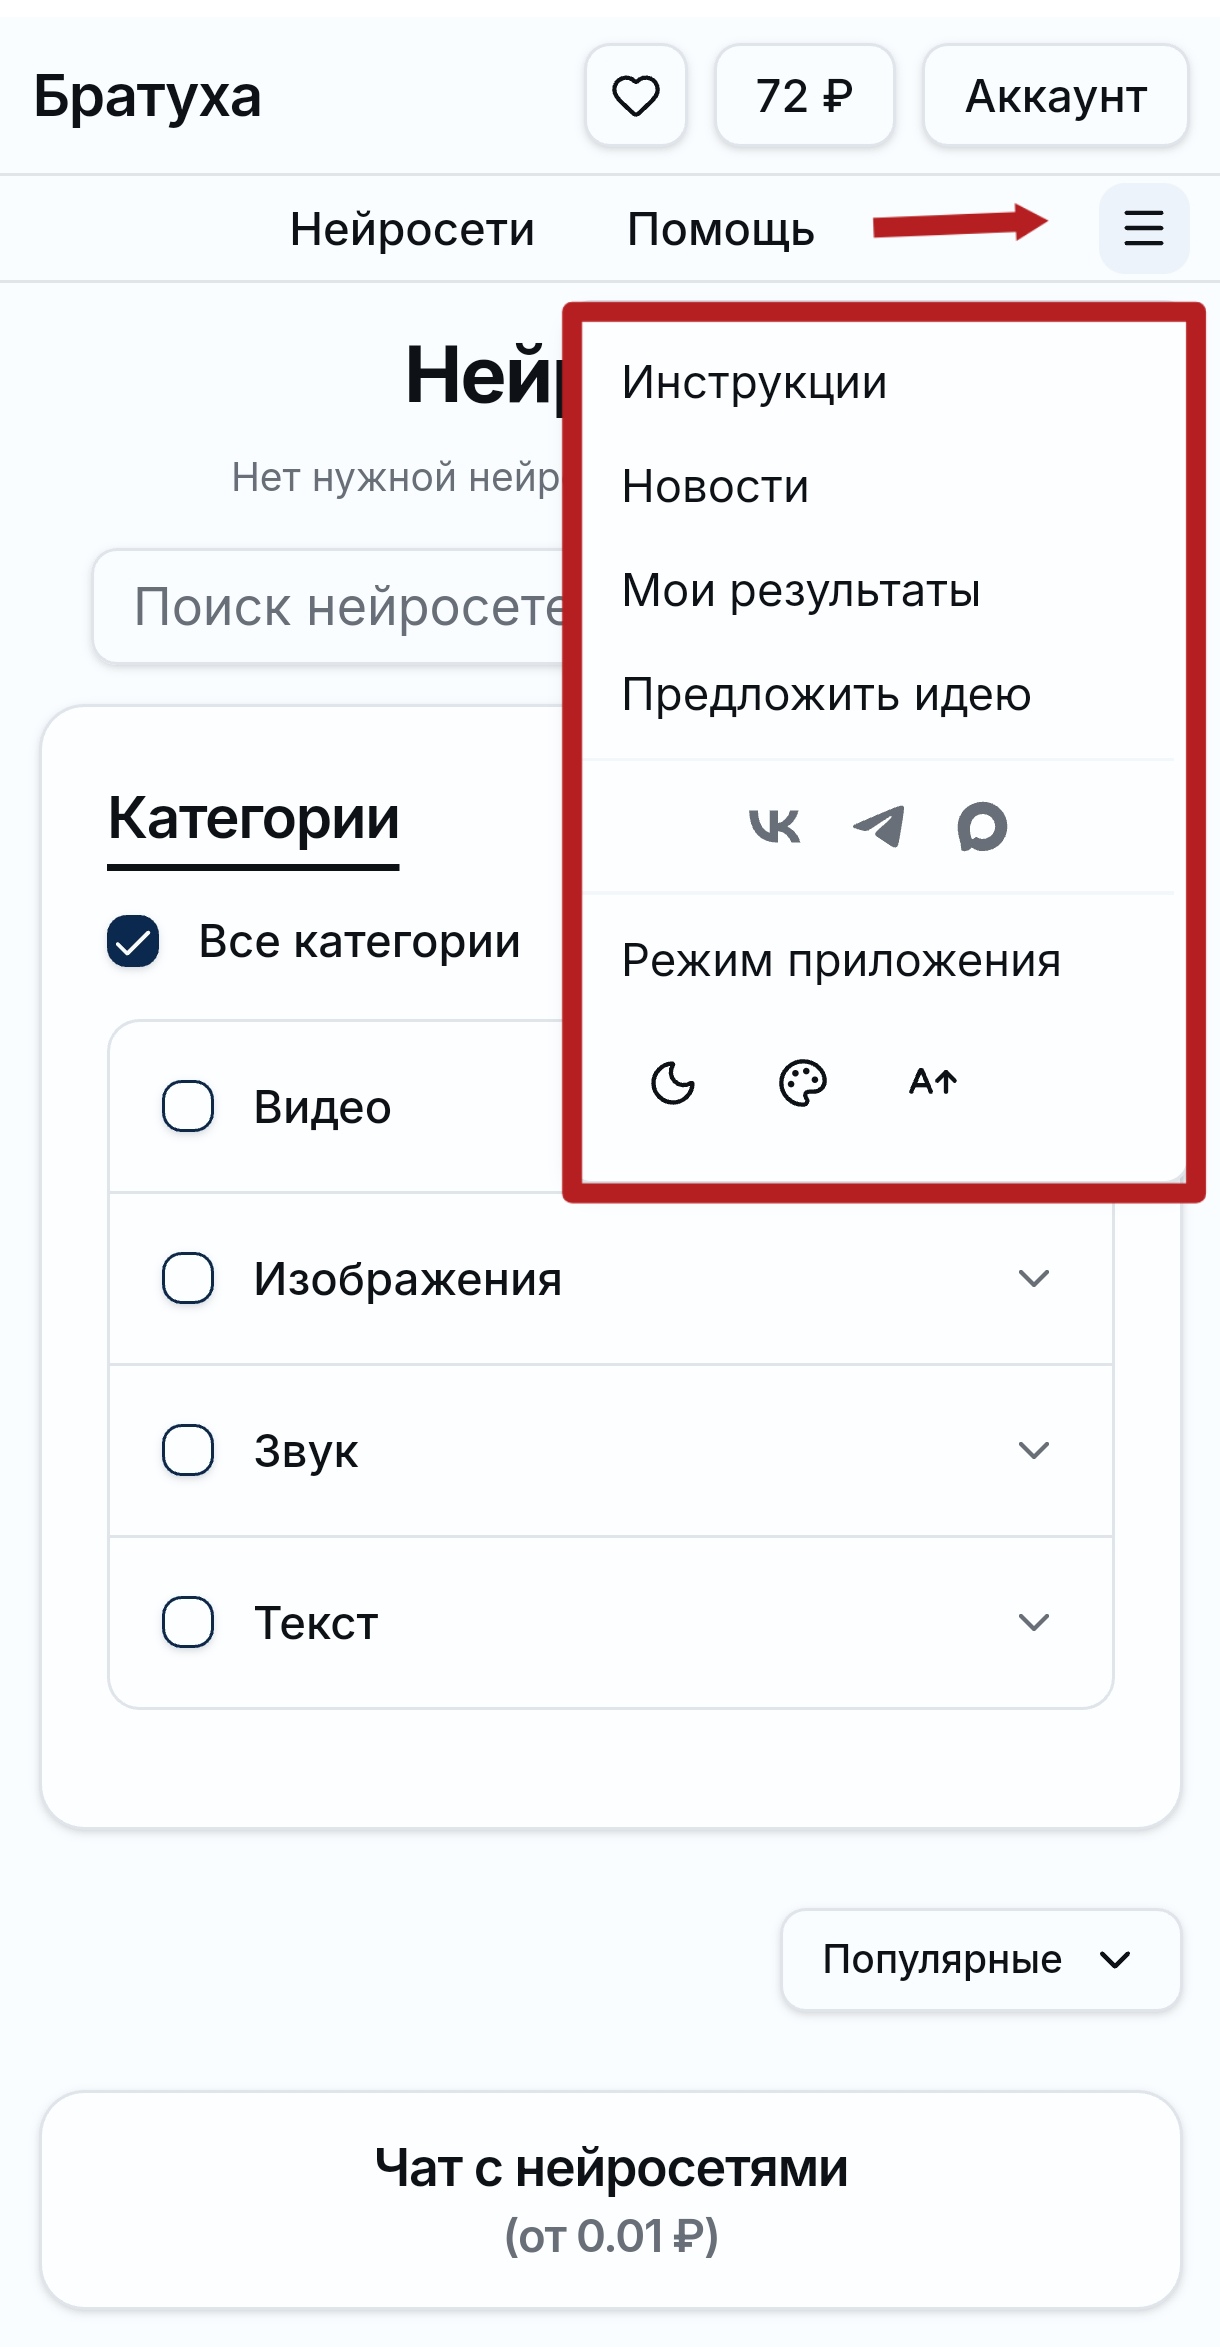This screenshot has width=1220, height=2347.
Task: Open the hamburger menu icon
Action: tap(1143, 228)
